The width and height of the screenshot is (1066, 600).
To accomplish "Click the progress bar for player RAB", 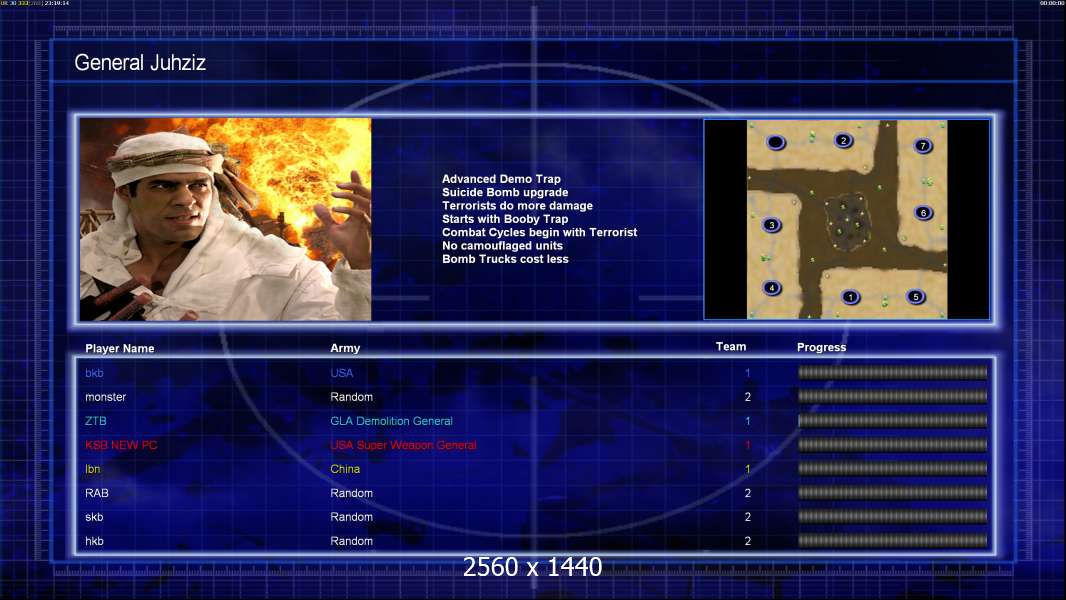I will (892, 493).
